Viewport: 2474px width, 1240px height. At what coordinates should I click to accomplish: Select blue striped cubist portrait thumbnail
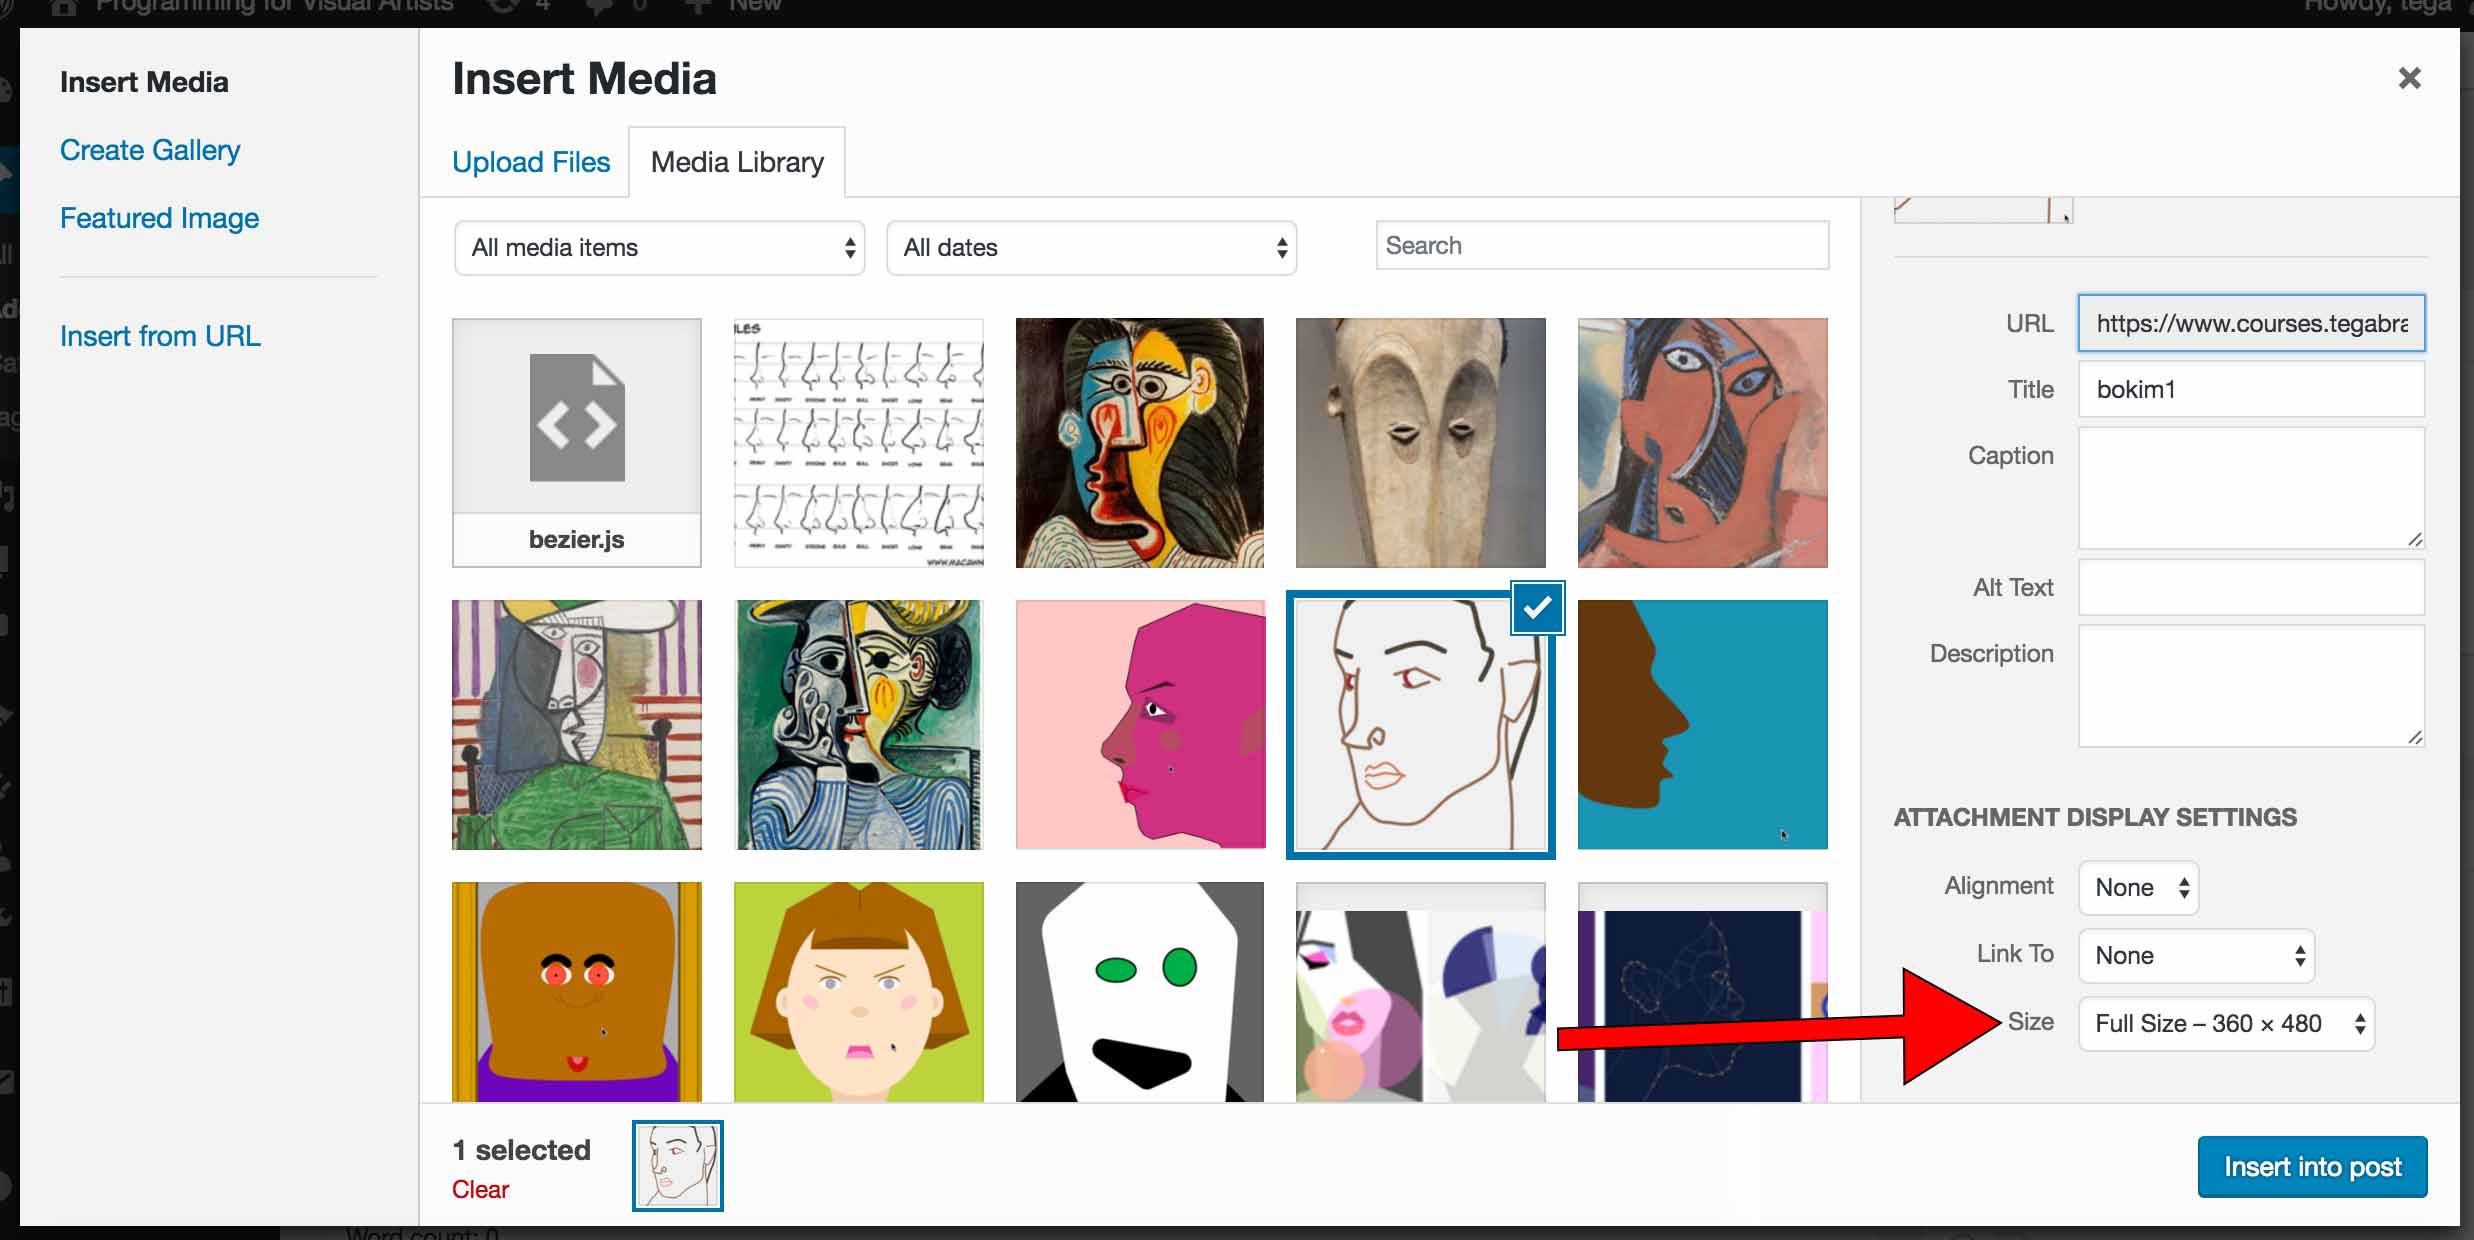tap(859, 725)
